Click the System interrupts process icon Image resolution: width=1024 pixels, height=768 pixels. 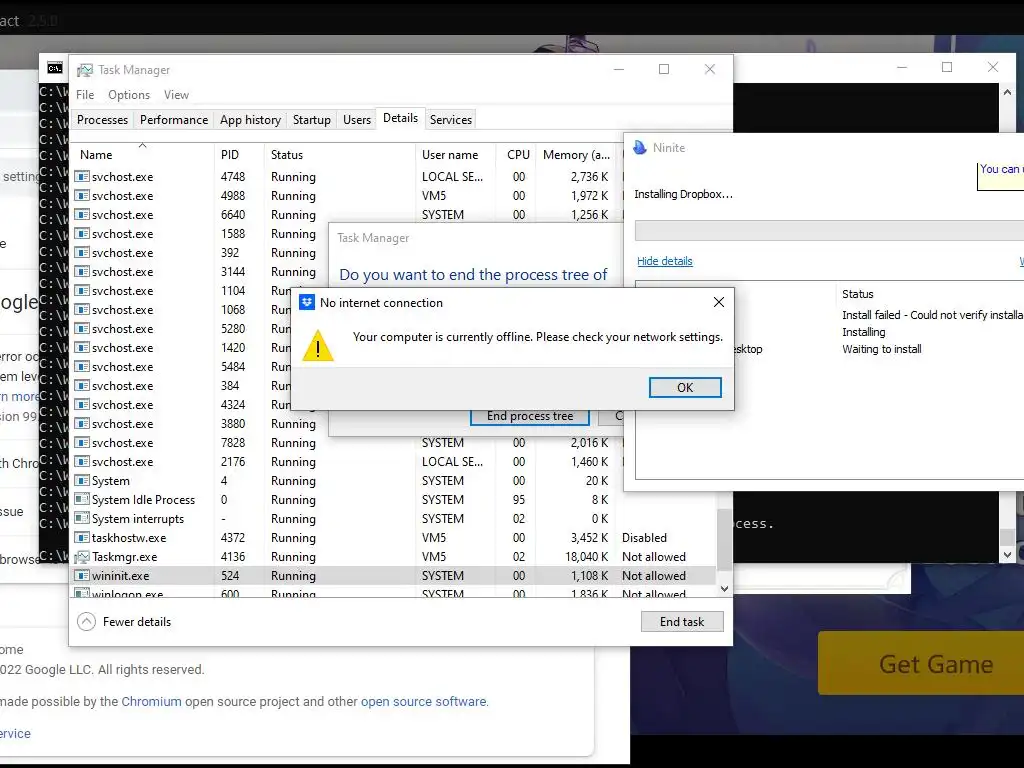pos(82,519)
